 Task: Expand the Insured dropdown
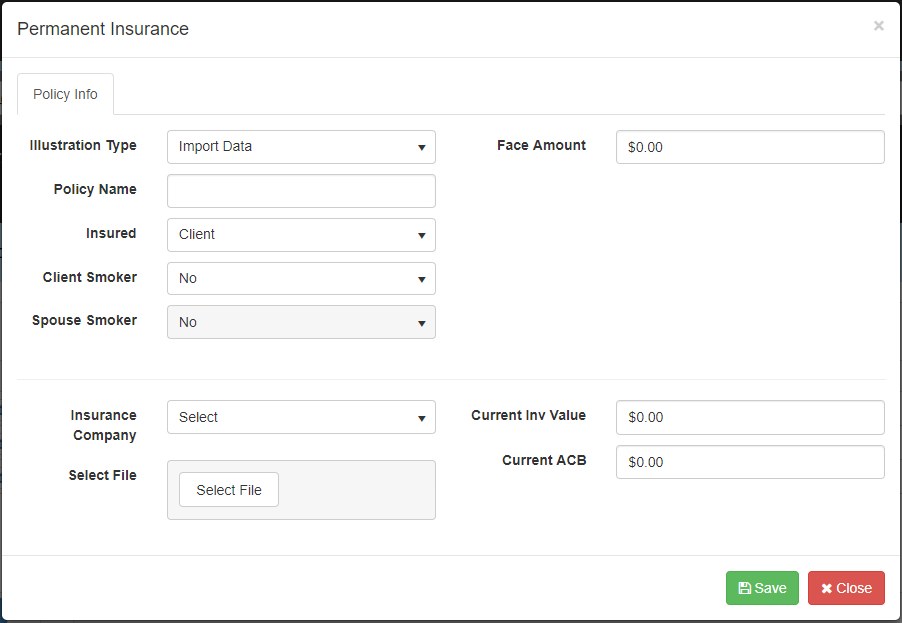click(300, 235)
